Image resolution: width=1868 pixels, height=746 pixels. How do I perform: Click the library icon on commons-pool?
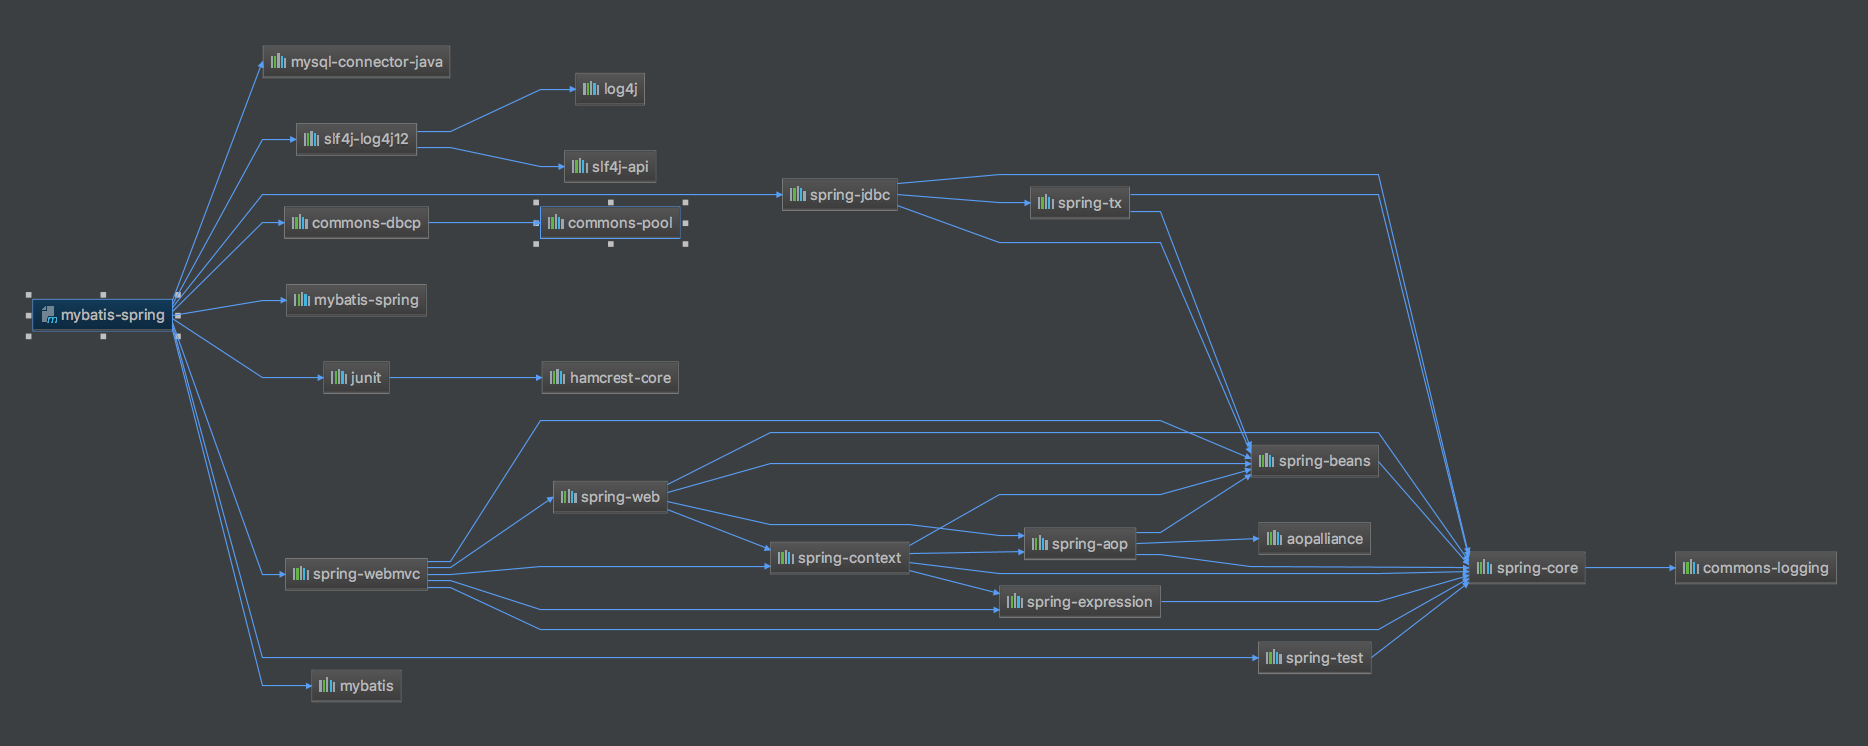pos(555,223)
